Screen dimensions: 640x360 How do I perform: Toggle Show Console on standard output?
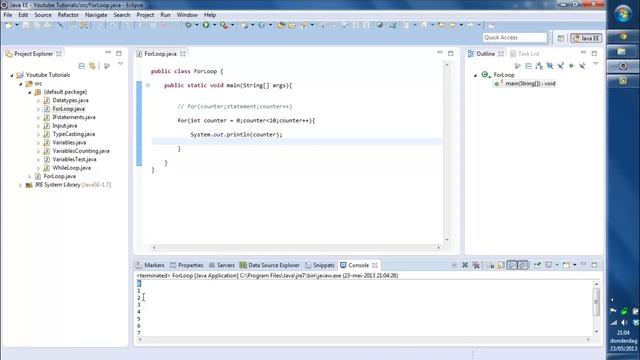512,265
